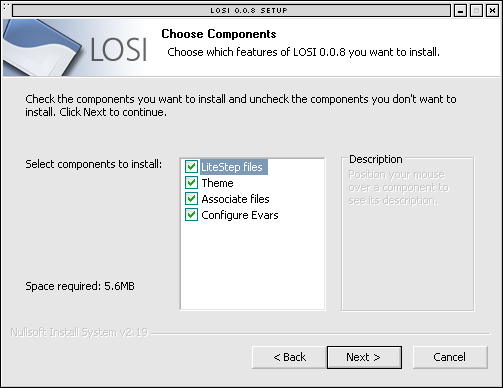Close the LOSI setup window

point(492,11)
